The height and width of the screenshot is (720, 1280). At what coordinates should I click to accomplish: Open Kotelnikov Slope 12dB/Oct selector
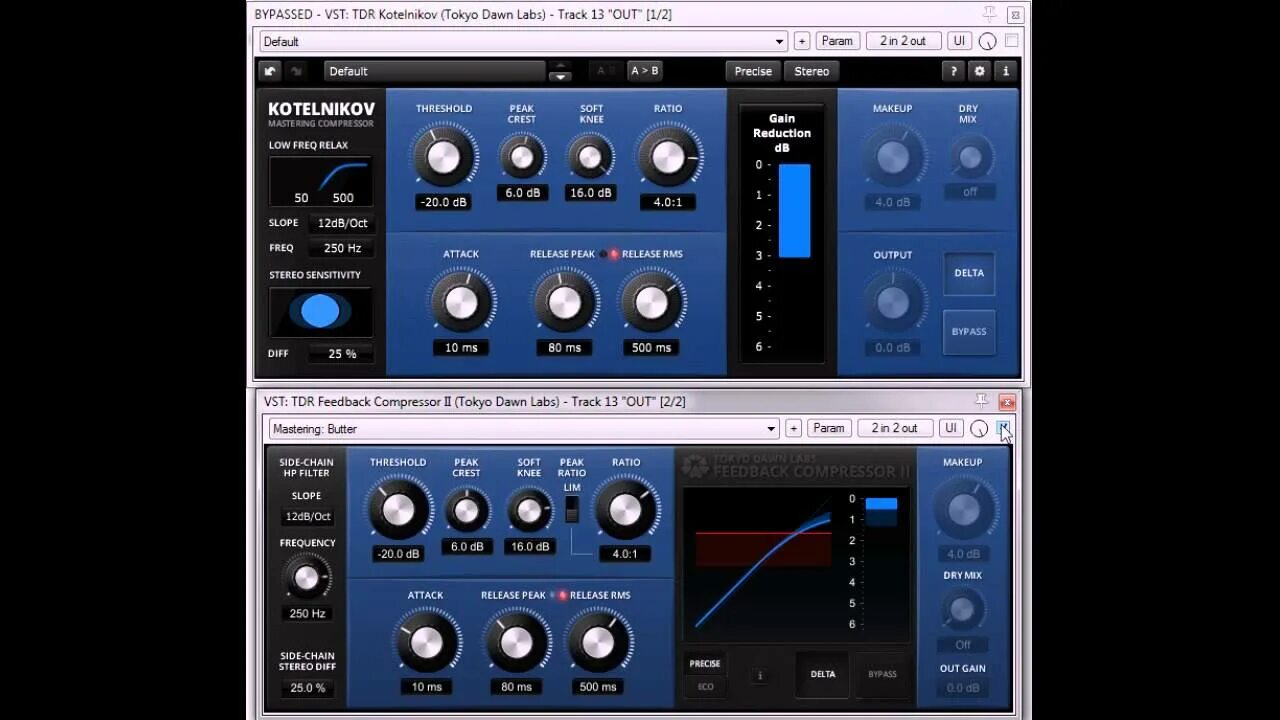coord(342,223)
